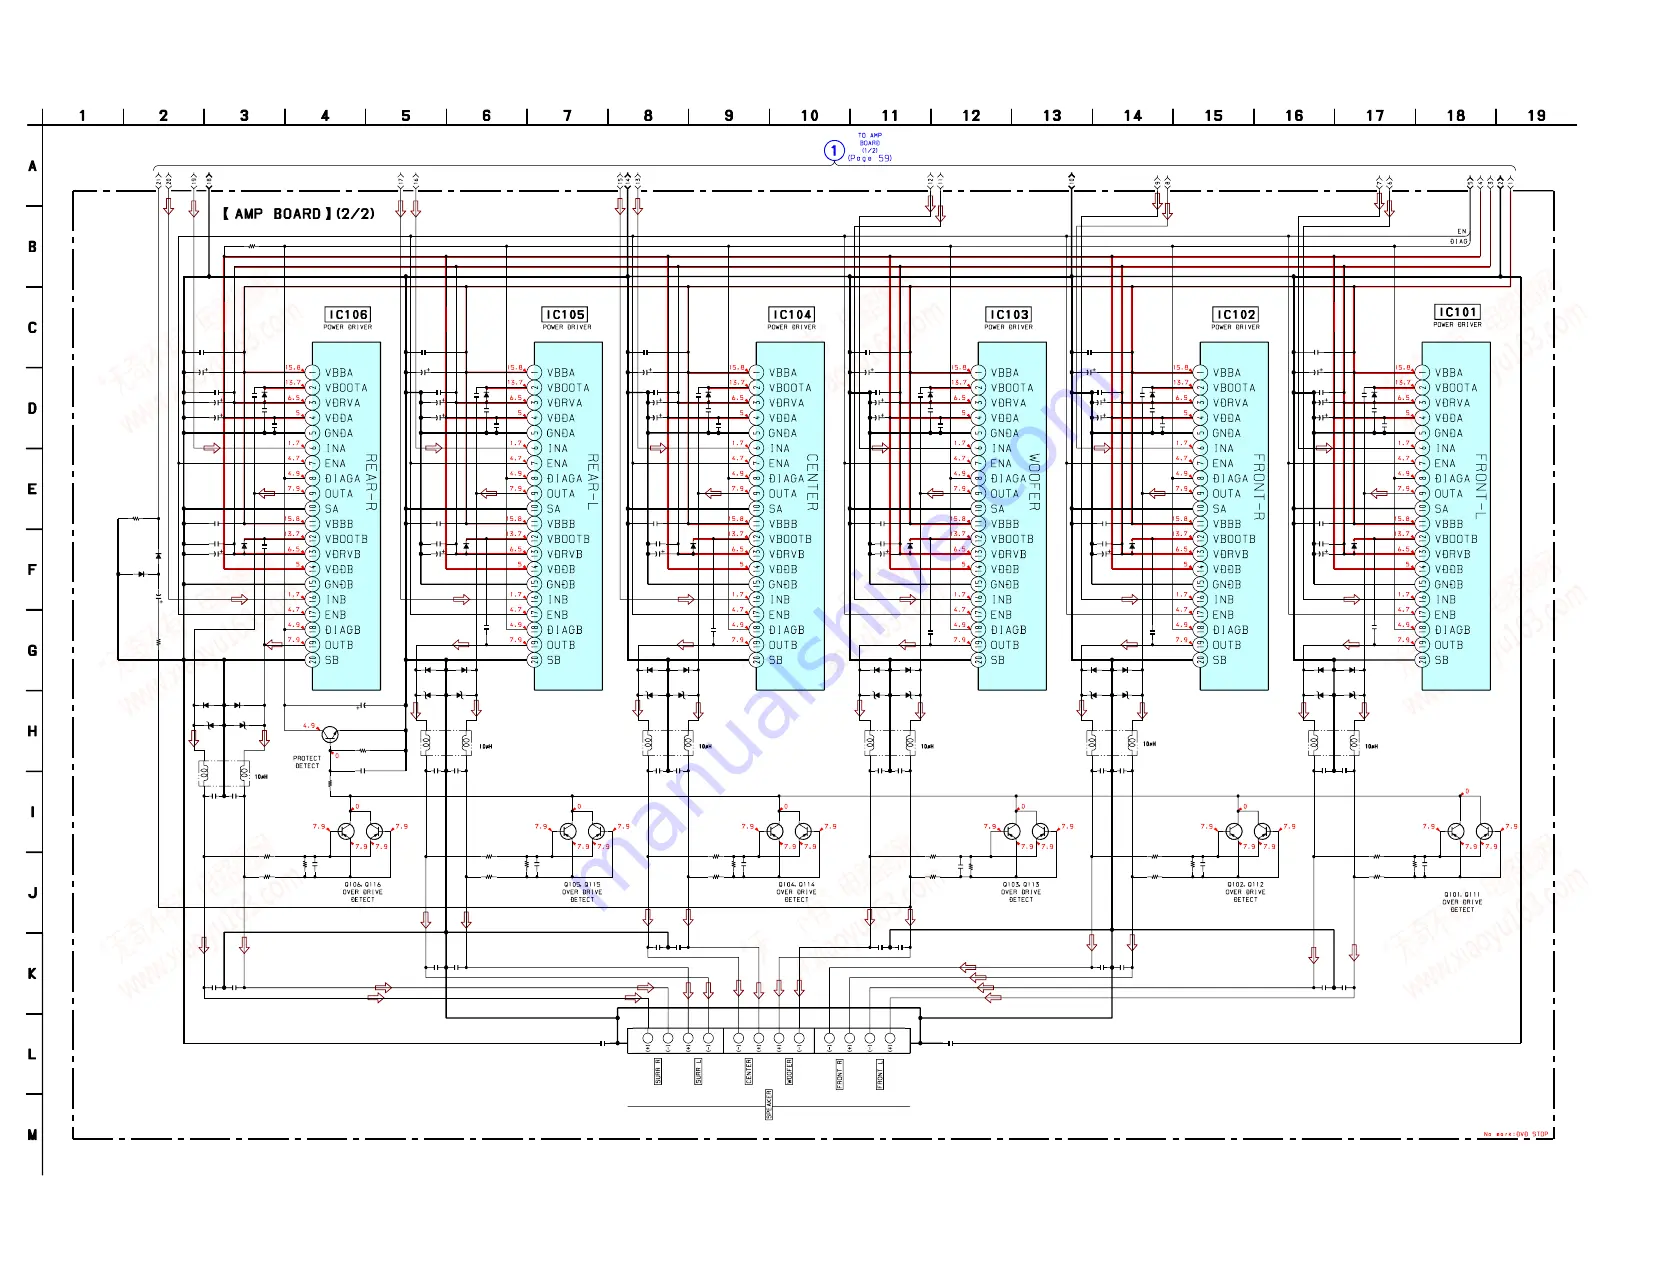Screen dimensions: 1680x1263
Task: Click OUTA pin name on IC103
Action: coord(1005,494)
